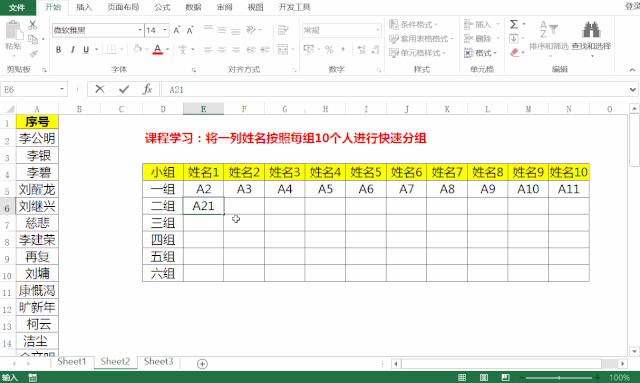The image size is (640, 383).
Task: Add a new sheet with plus icon
Action: [x=202, y=363]
